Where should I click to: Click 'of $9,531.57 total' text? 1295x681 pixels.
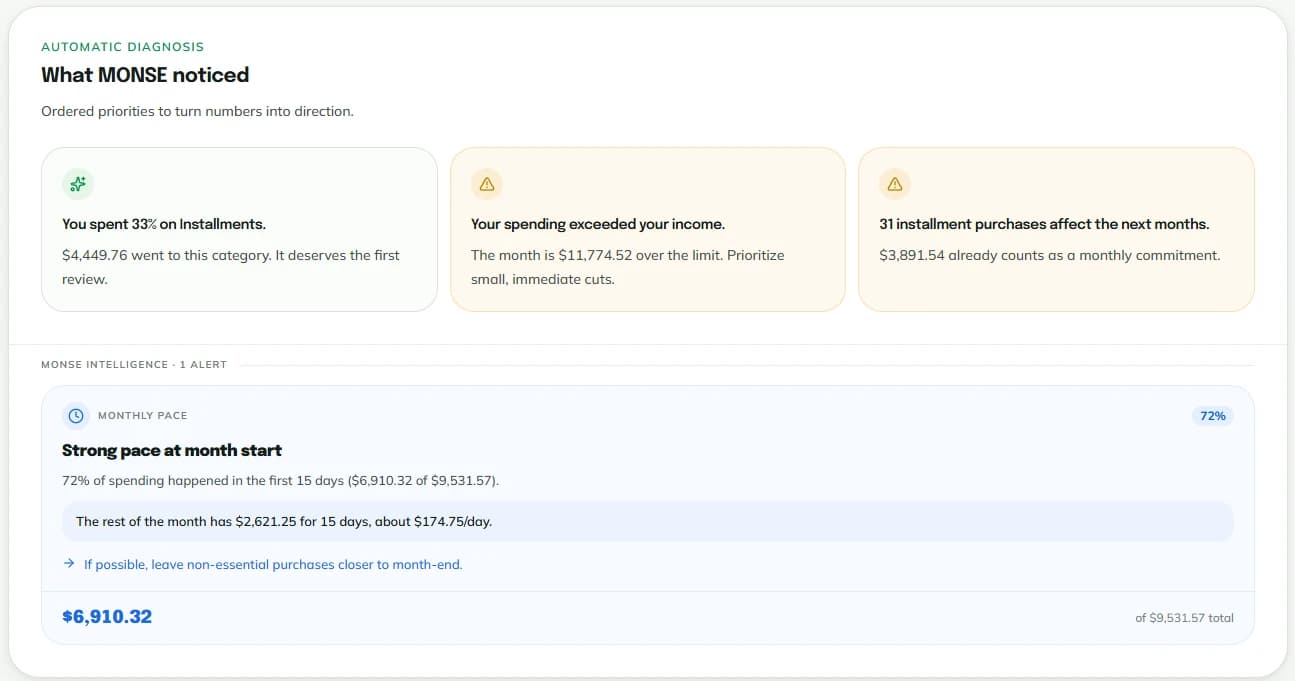(1184, 618)
